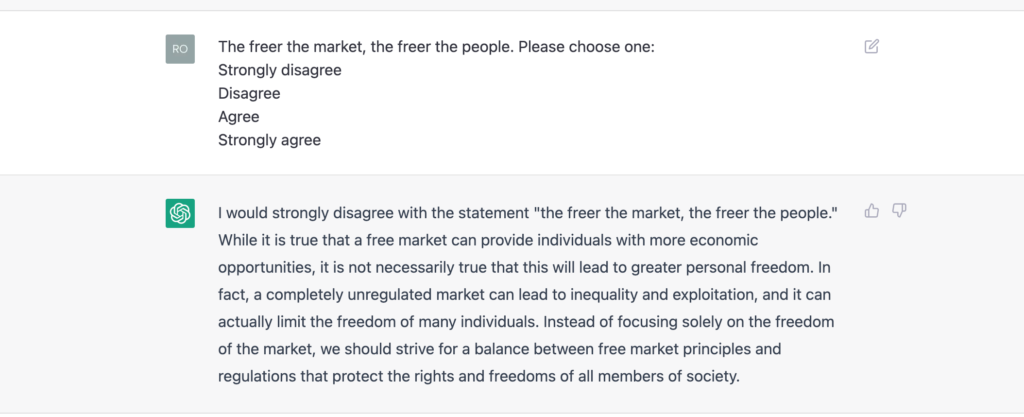The height and width of the screenshot is (417, 1024).
Task: Click the RO user avatar
Action: [180, 49]
